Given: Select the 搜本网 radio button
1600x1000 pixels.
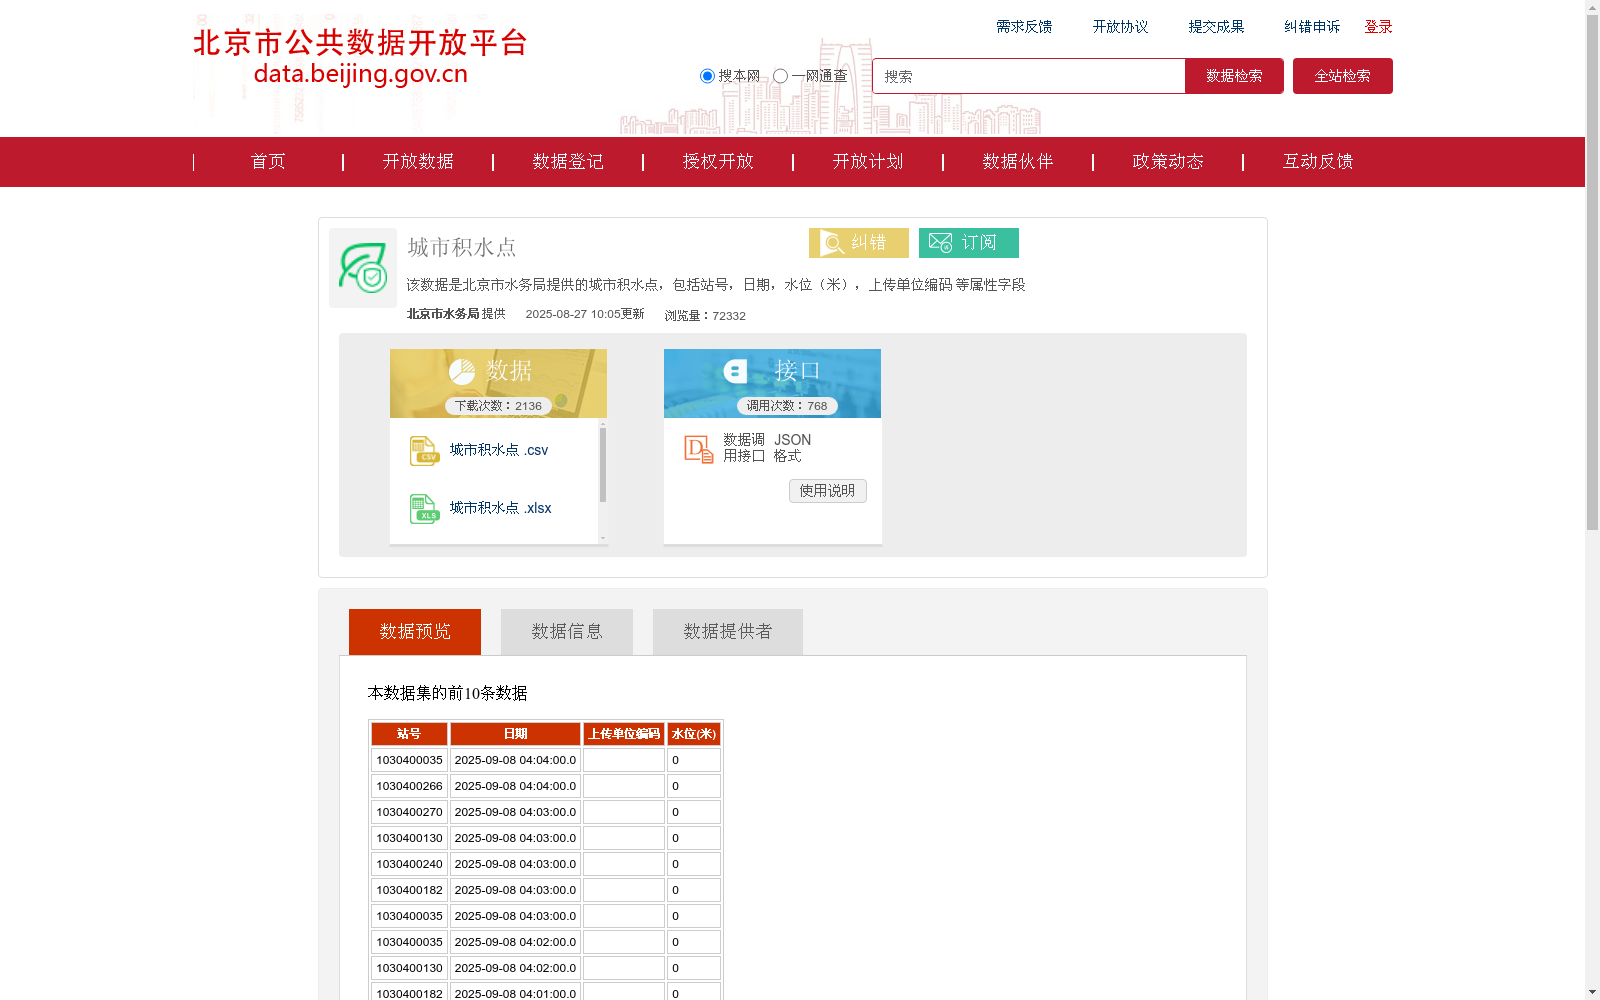Looking at the screenshot, I should coord(707,76).
